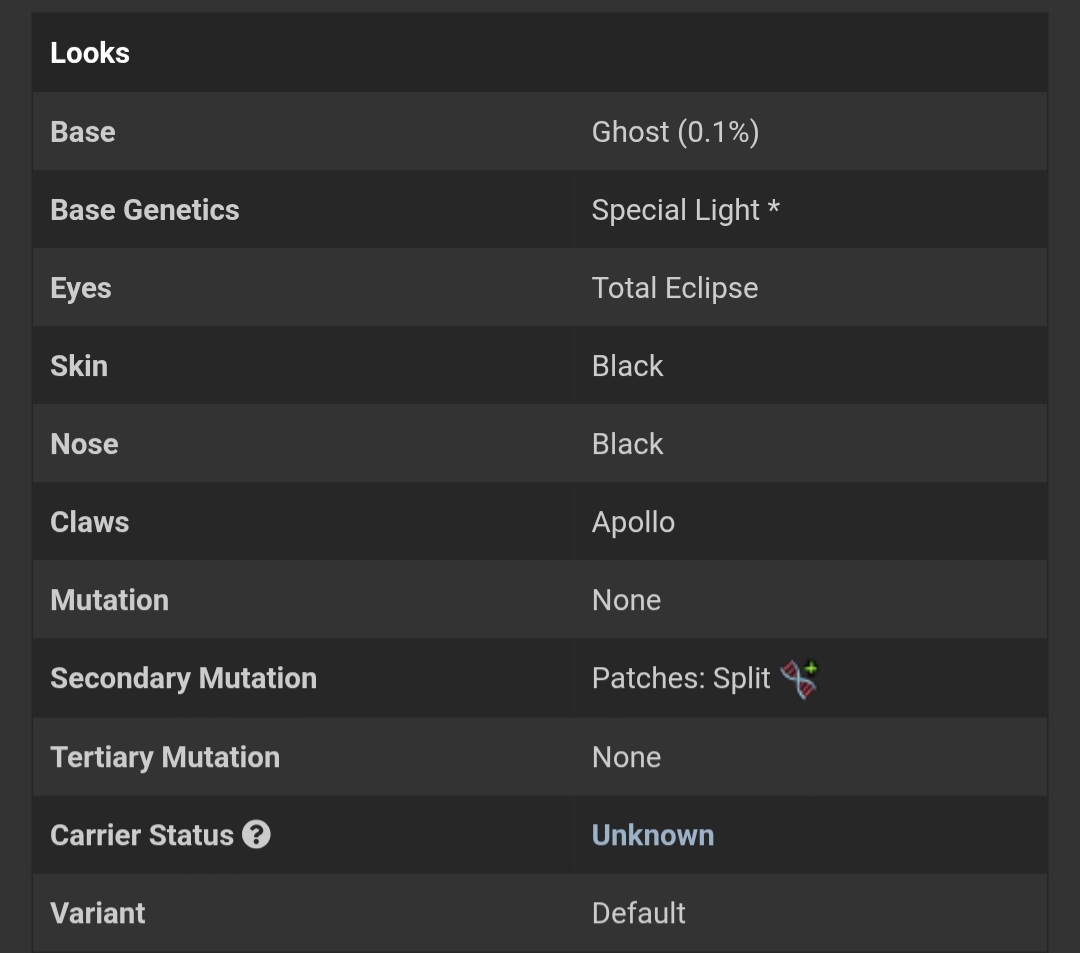Click the Looks table header
This screenshot has height=953, width=1080.
coord(539,52)
